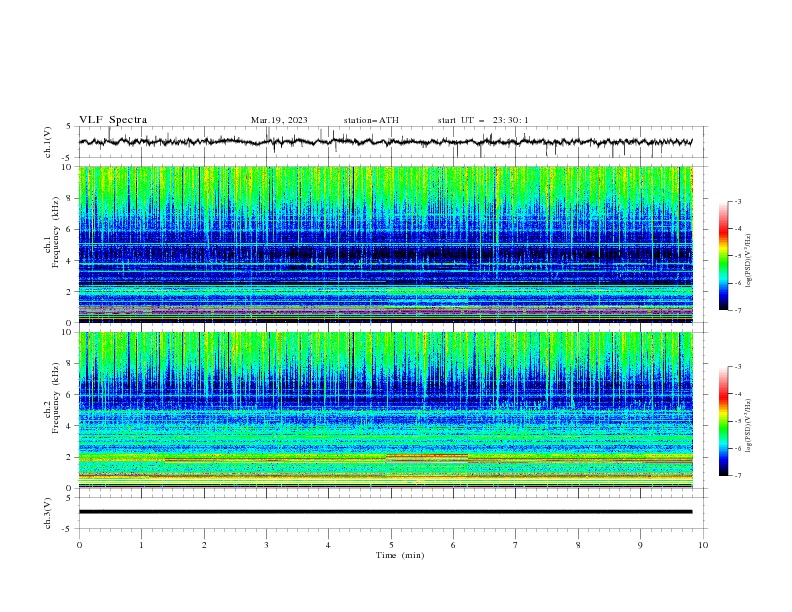Image resolution: width=792 pixels, height=612 pixels.
Task: Click the ch.2 PSD color scale bar
Action: pos(724,421)
